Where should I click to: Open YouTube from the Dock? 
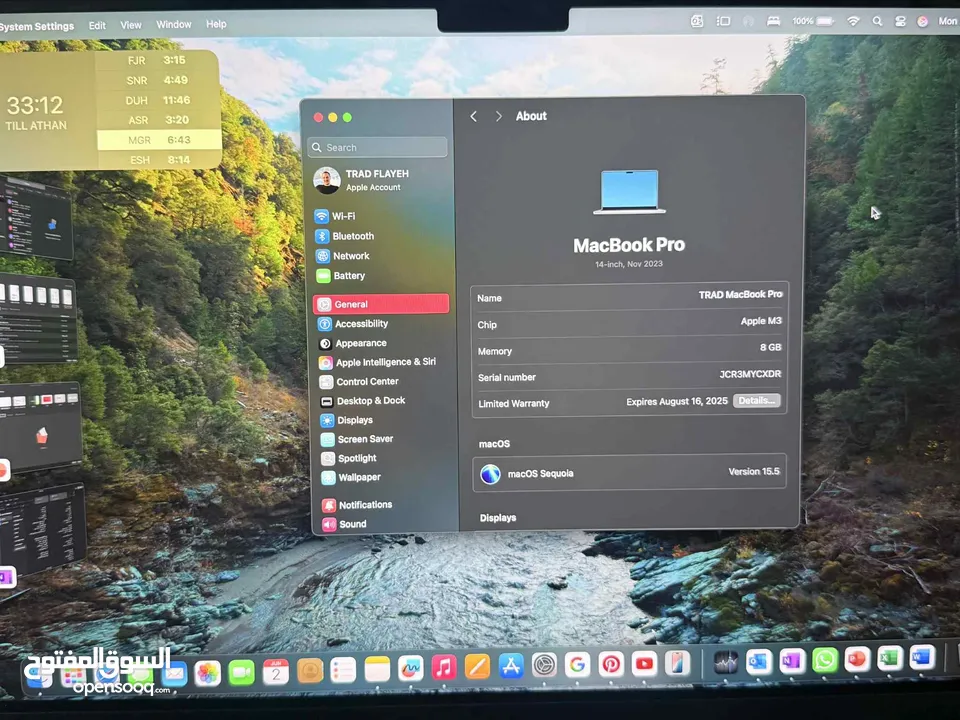pyautogui.click(x=644, y=663)
